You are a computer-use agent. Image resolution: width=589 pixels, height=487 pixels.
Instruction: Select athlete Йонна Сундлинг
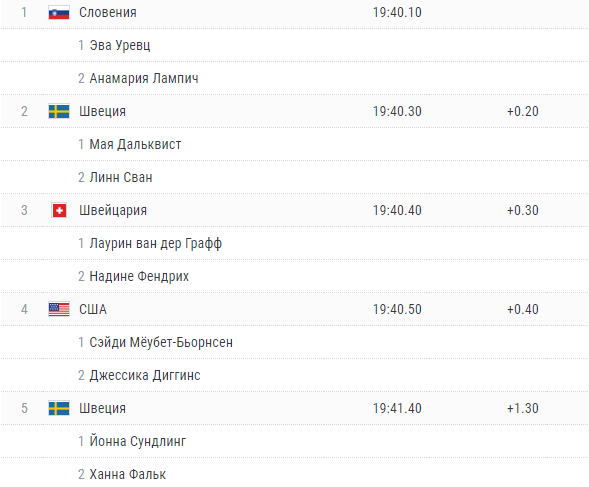138,441
